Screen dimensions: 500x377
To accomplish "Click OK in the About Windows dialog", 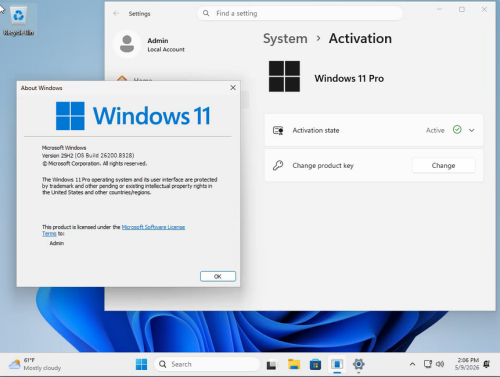I will [x=218, y=276].
